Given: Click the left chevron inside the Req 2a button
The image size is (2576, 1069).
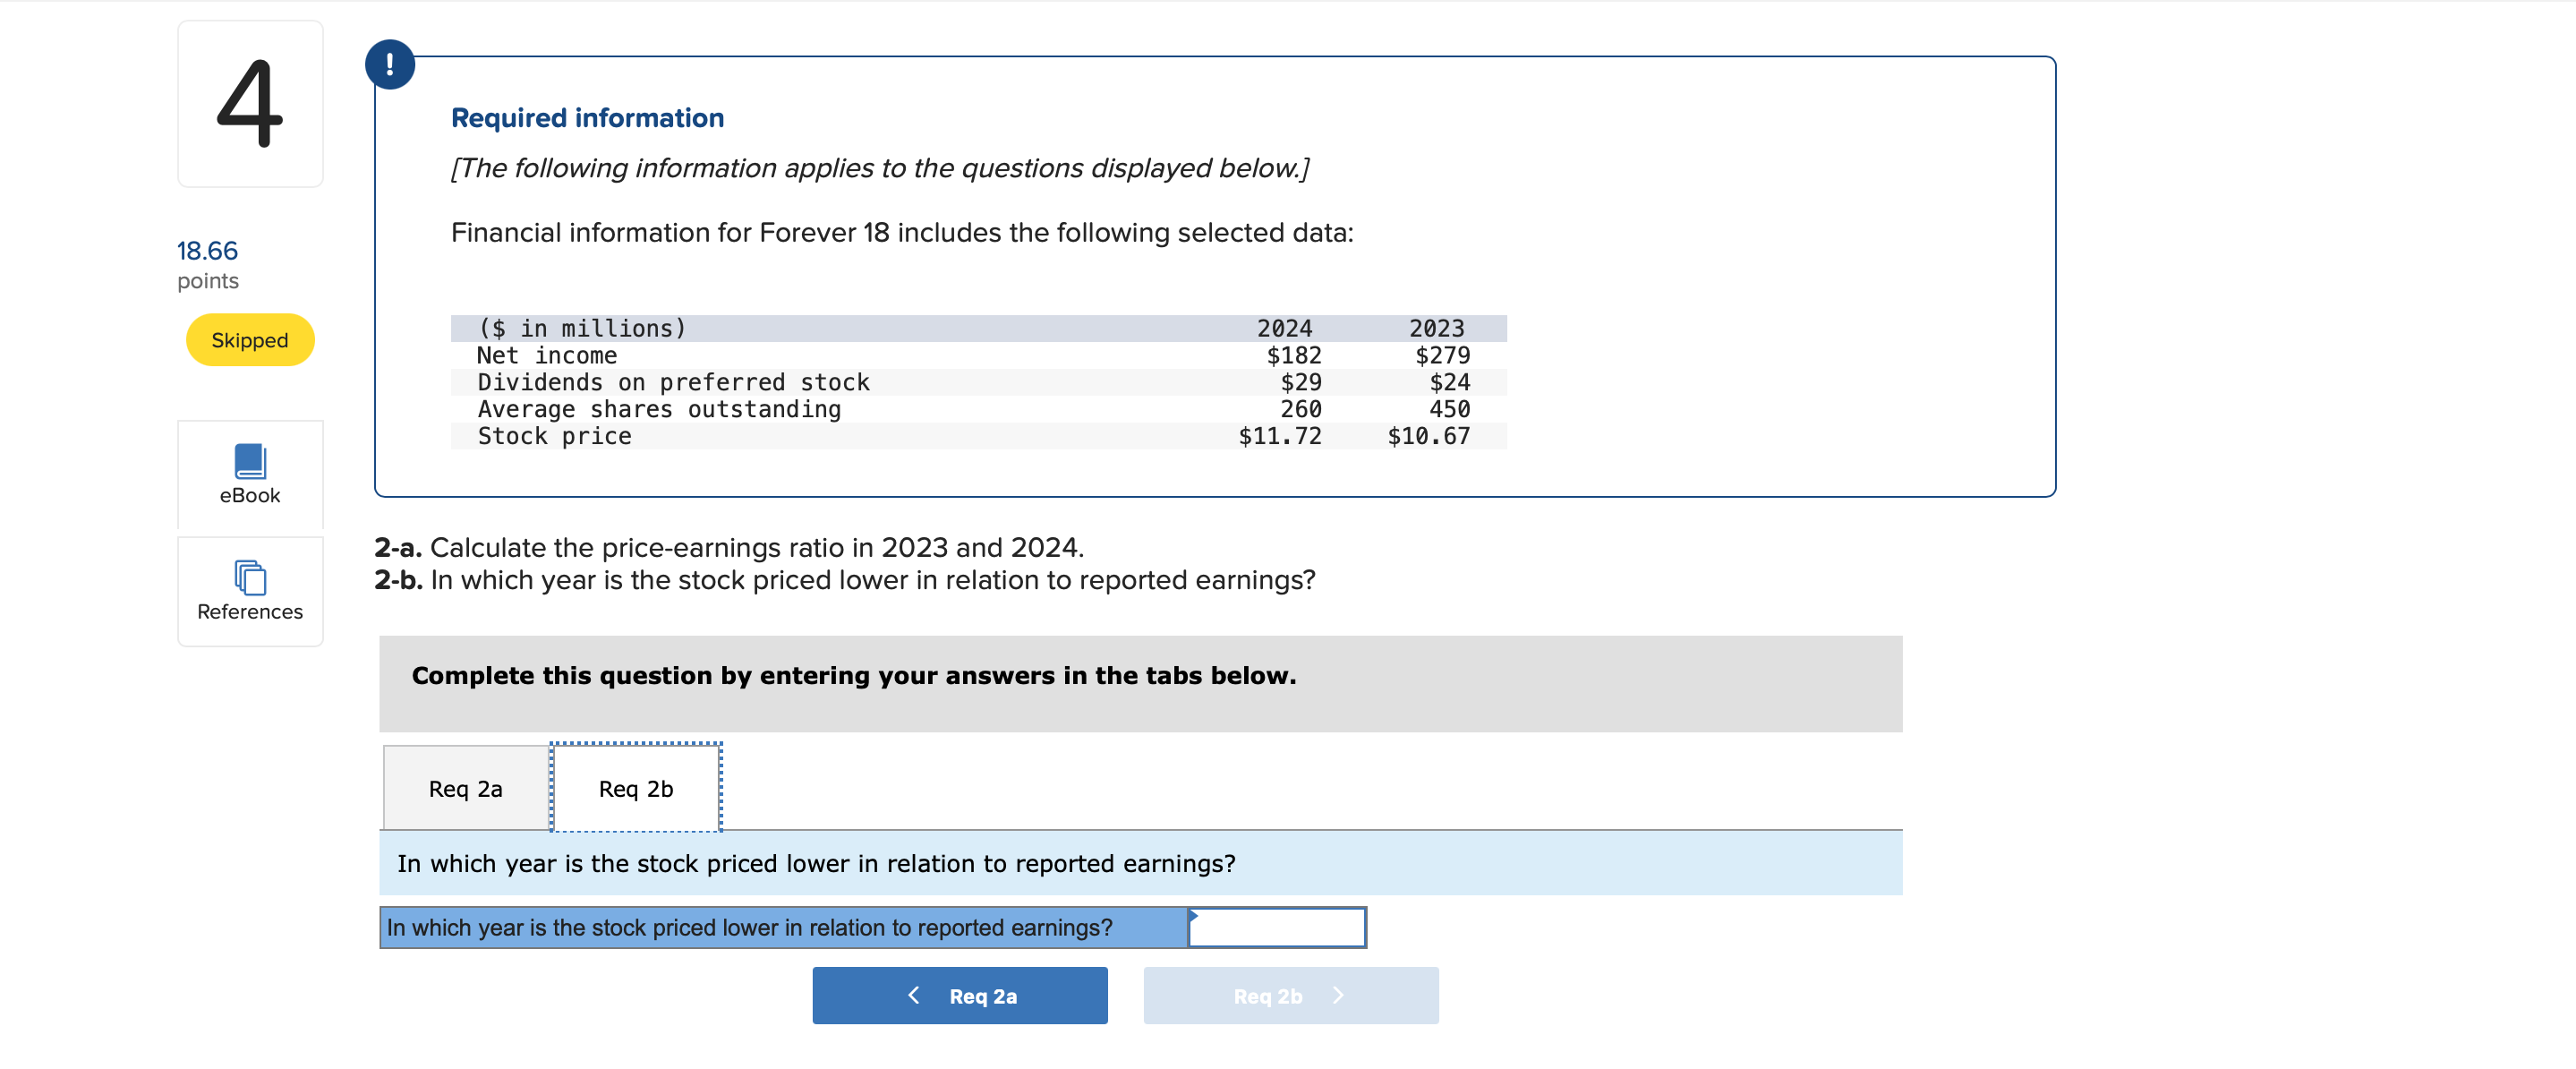Looking at the screenshot, I should coord(913,995).
